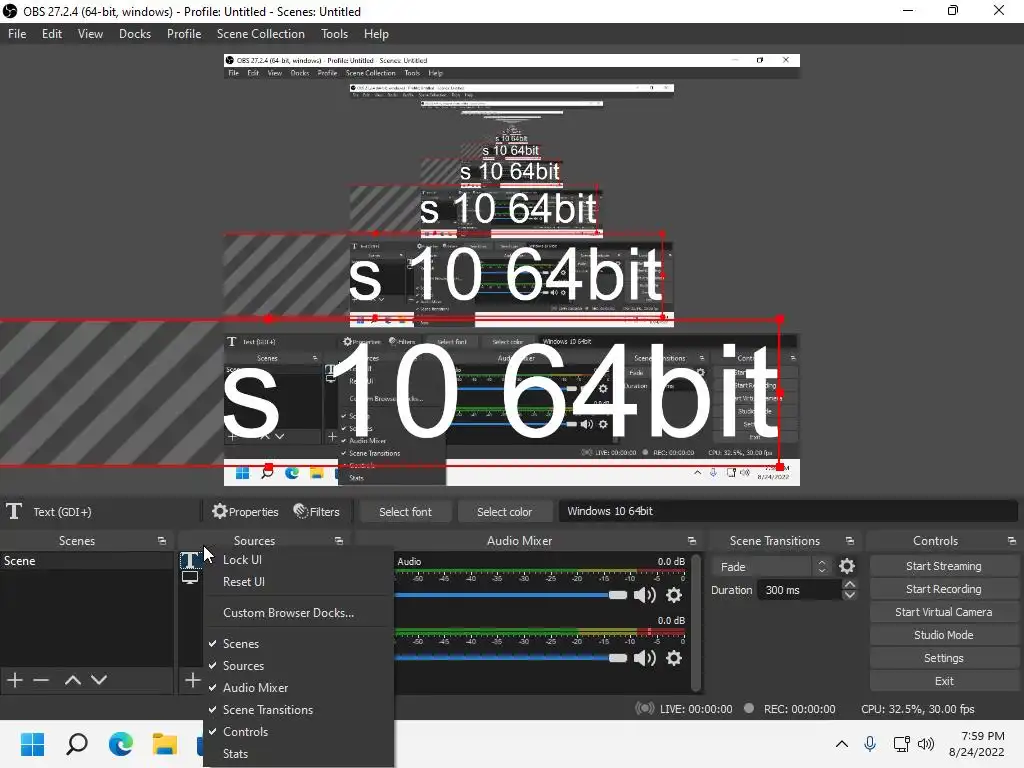Mute the Audio channel speaker icon
Screen dimensions: 1024x768
click(x=645, y=595)
